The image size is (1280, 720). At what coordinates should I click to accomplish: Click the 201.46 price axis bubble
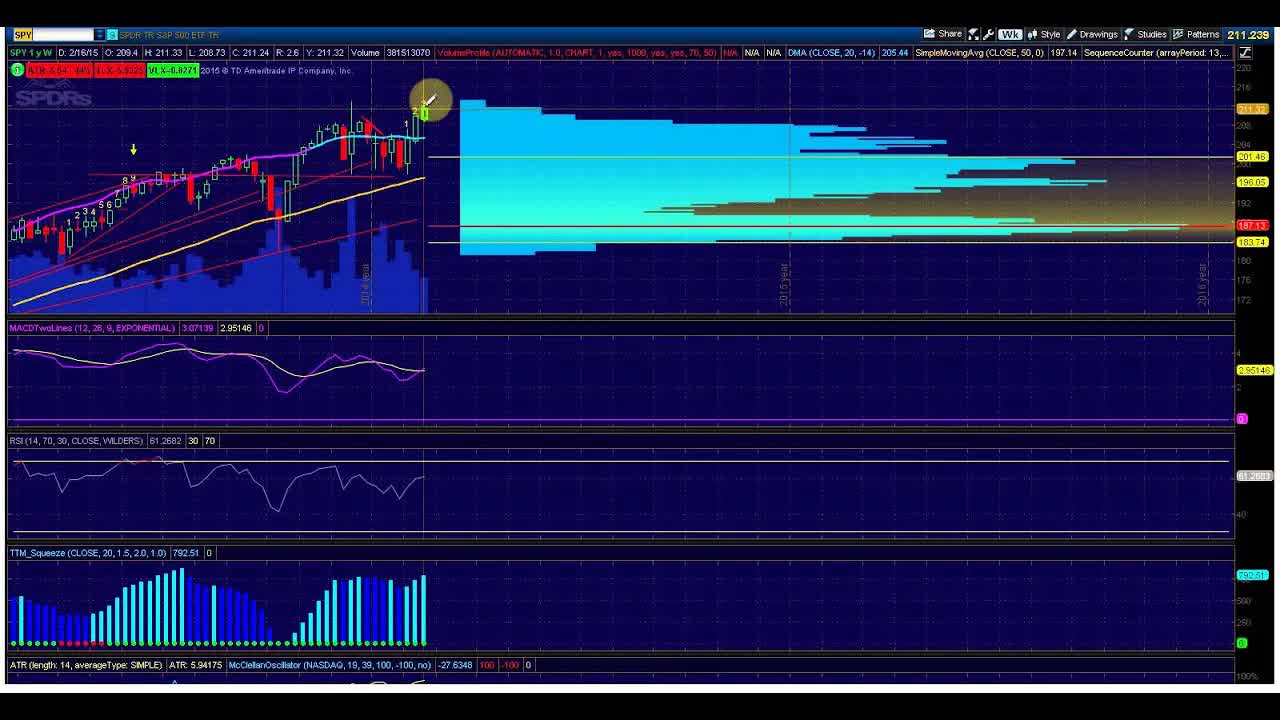1253,157
